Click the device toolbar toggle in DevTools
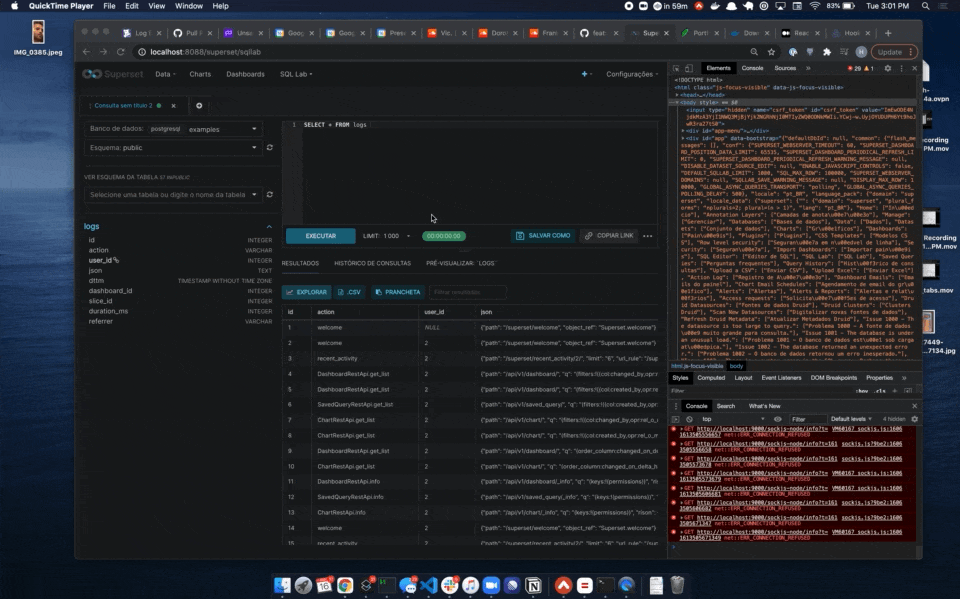960x599 pixels. coord(689,69)
